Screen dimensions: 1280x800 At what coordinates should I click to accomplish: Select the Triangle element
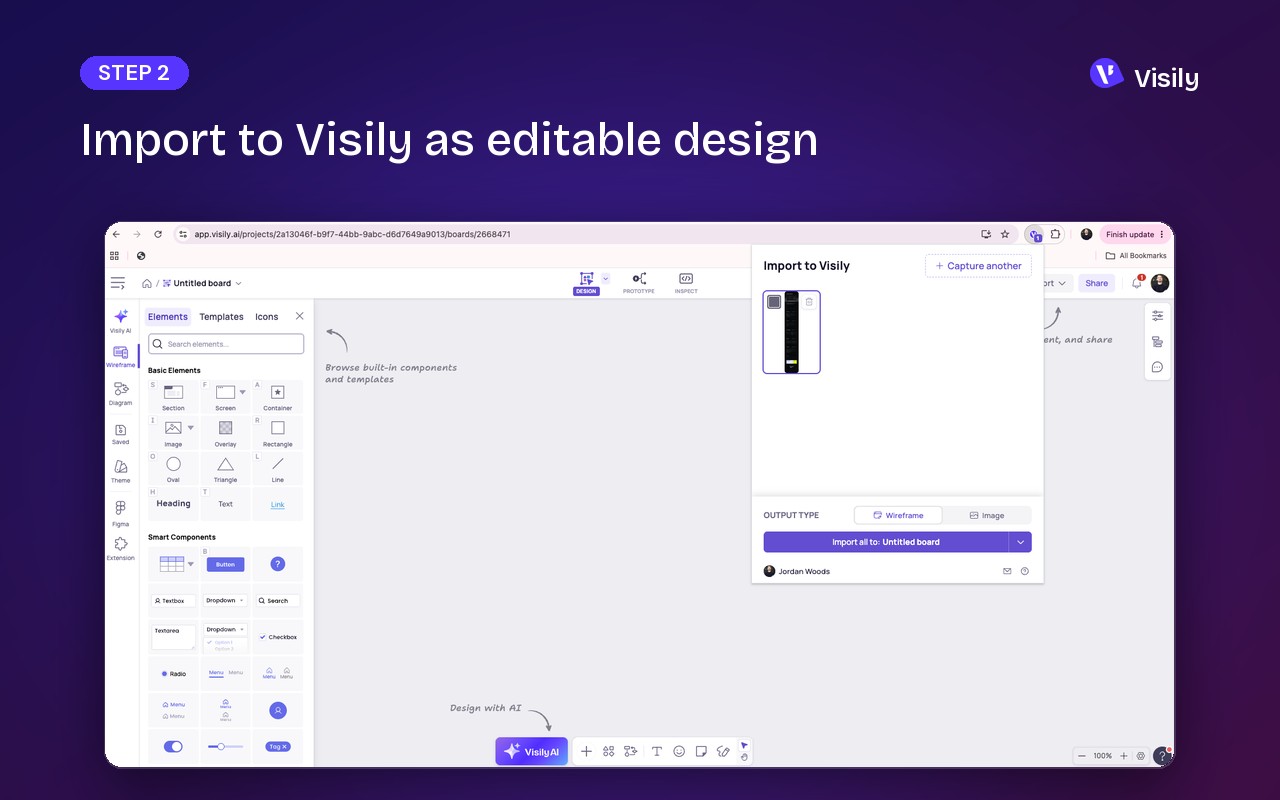[x=225, y=468]
